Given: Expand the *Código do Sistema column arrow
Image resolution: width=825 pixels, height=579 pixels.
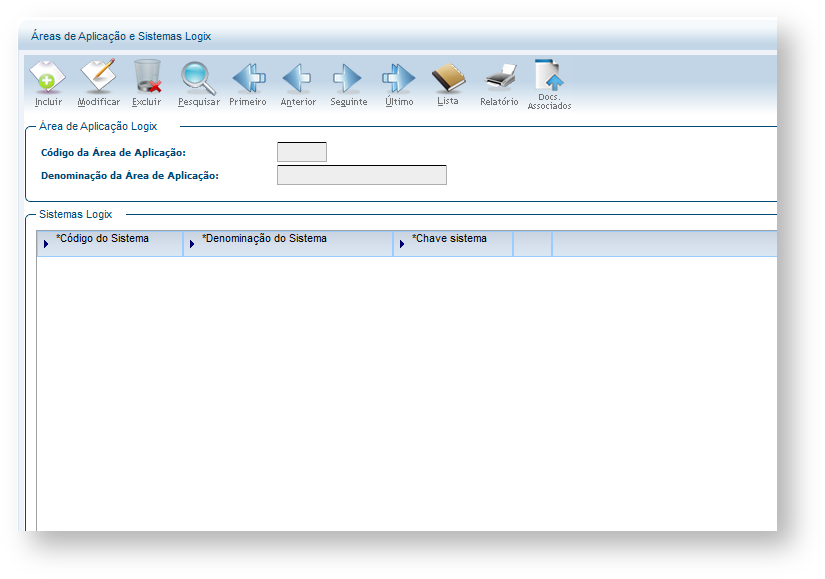Looking at the screenshot, I should pos(46,244).
